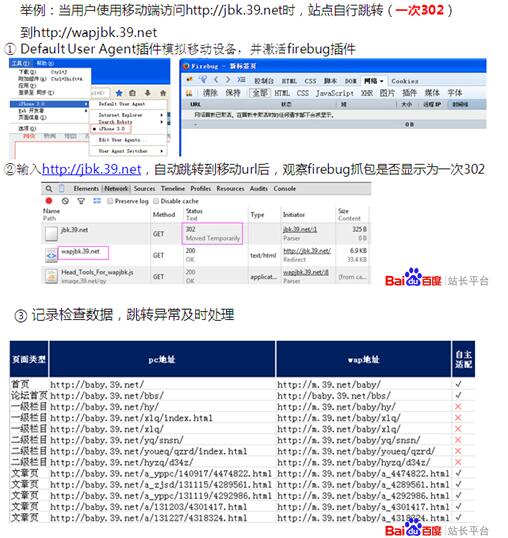Switch to DevTools Sources tab
Viewport: 508px width, 538px height.
(x=144, y=188)
